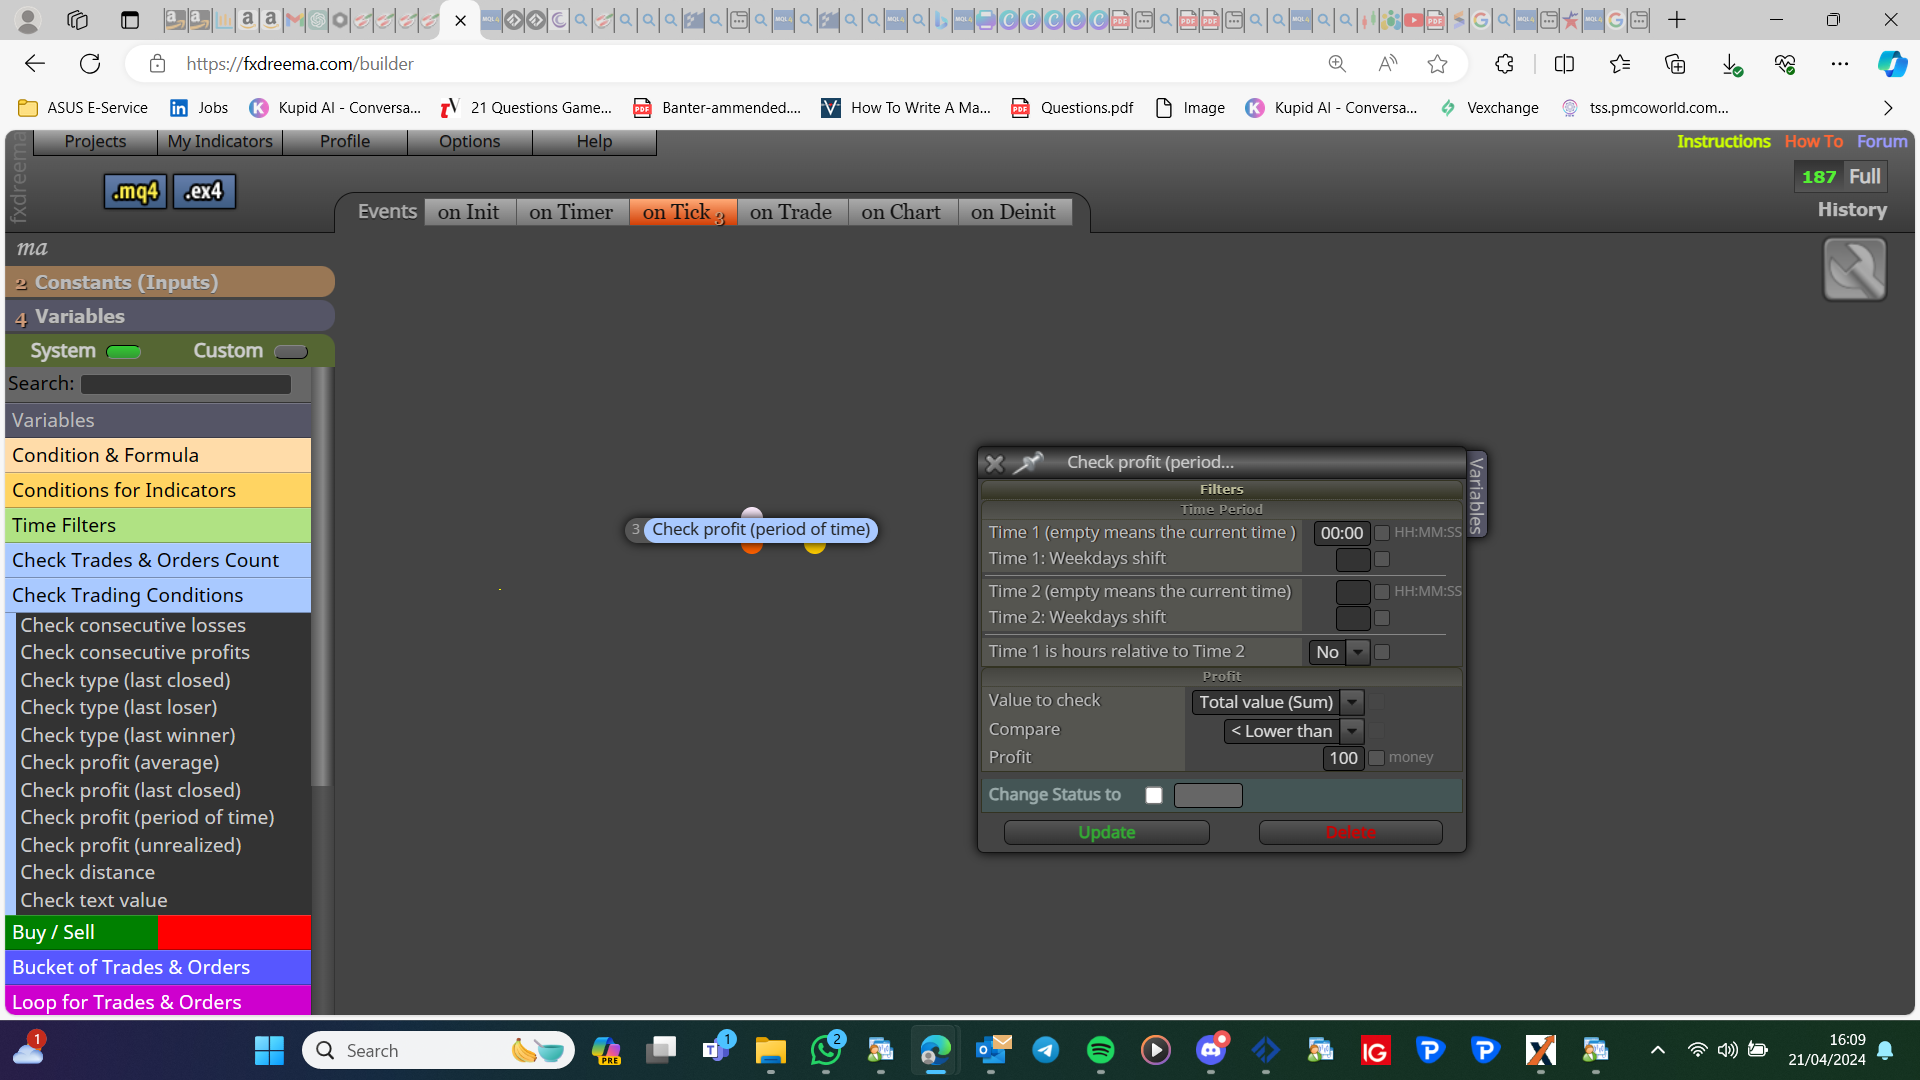The width and height of the screenshot is (1920, 1080).
Task: Open Time 1 is hours relative dropdown
Action: point(1339,652)
